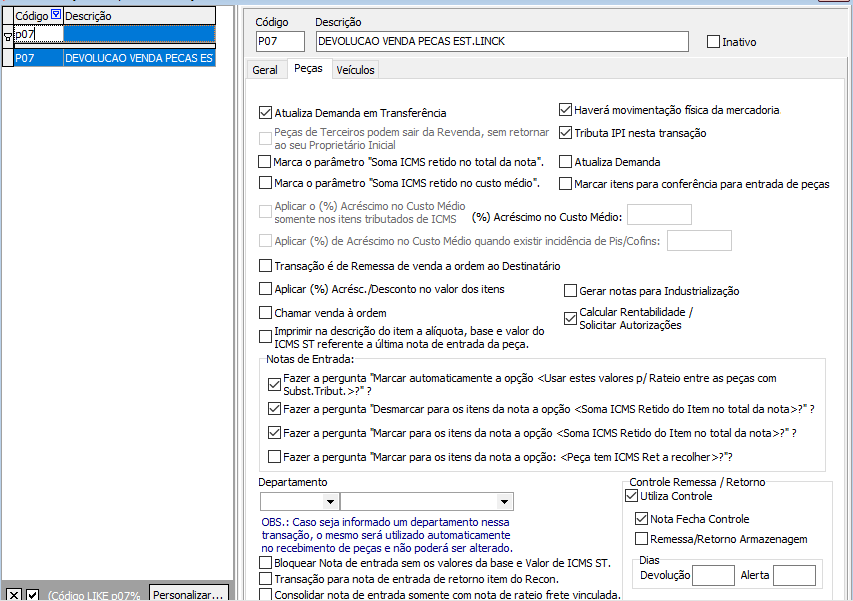Select the P07 row in the list
Viewport: 853px width, 601px height.
(39, 58)
